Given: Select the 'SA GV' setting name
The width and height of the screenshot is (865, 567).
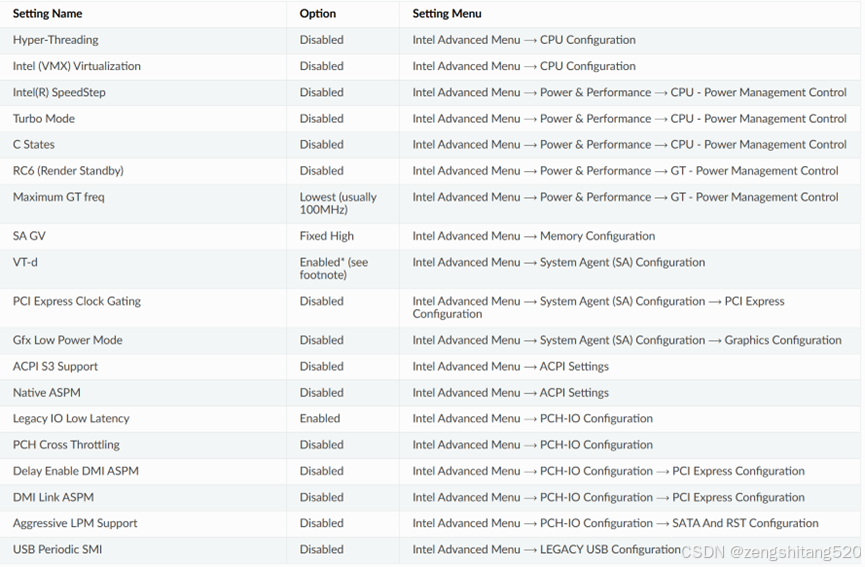Looking at the screenshot, I should [29, 236].
